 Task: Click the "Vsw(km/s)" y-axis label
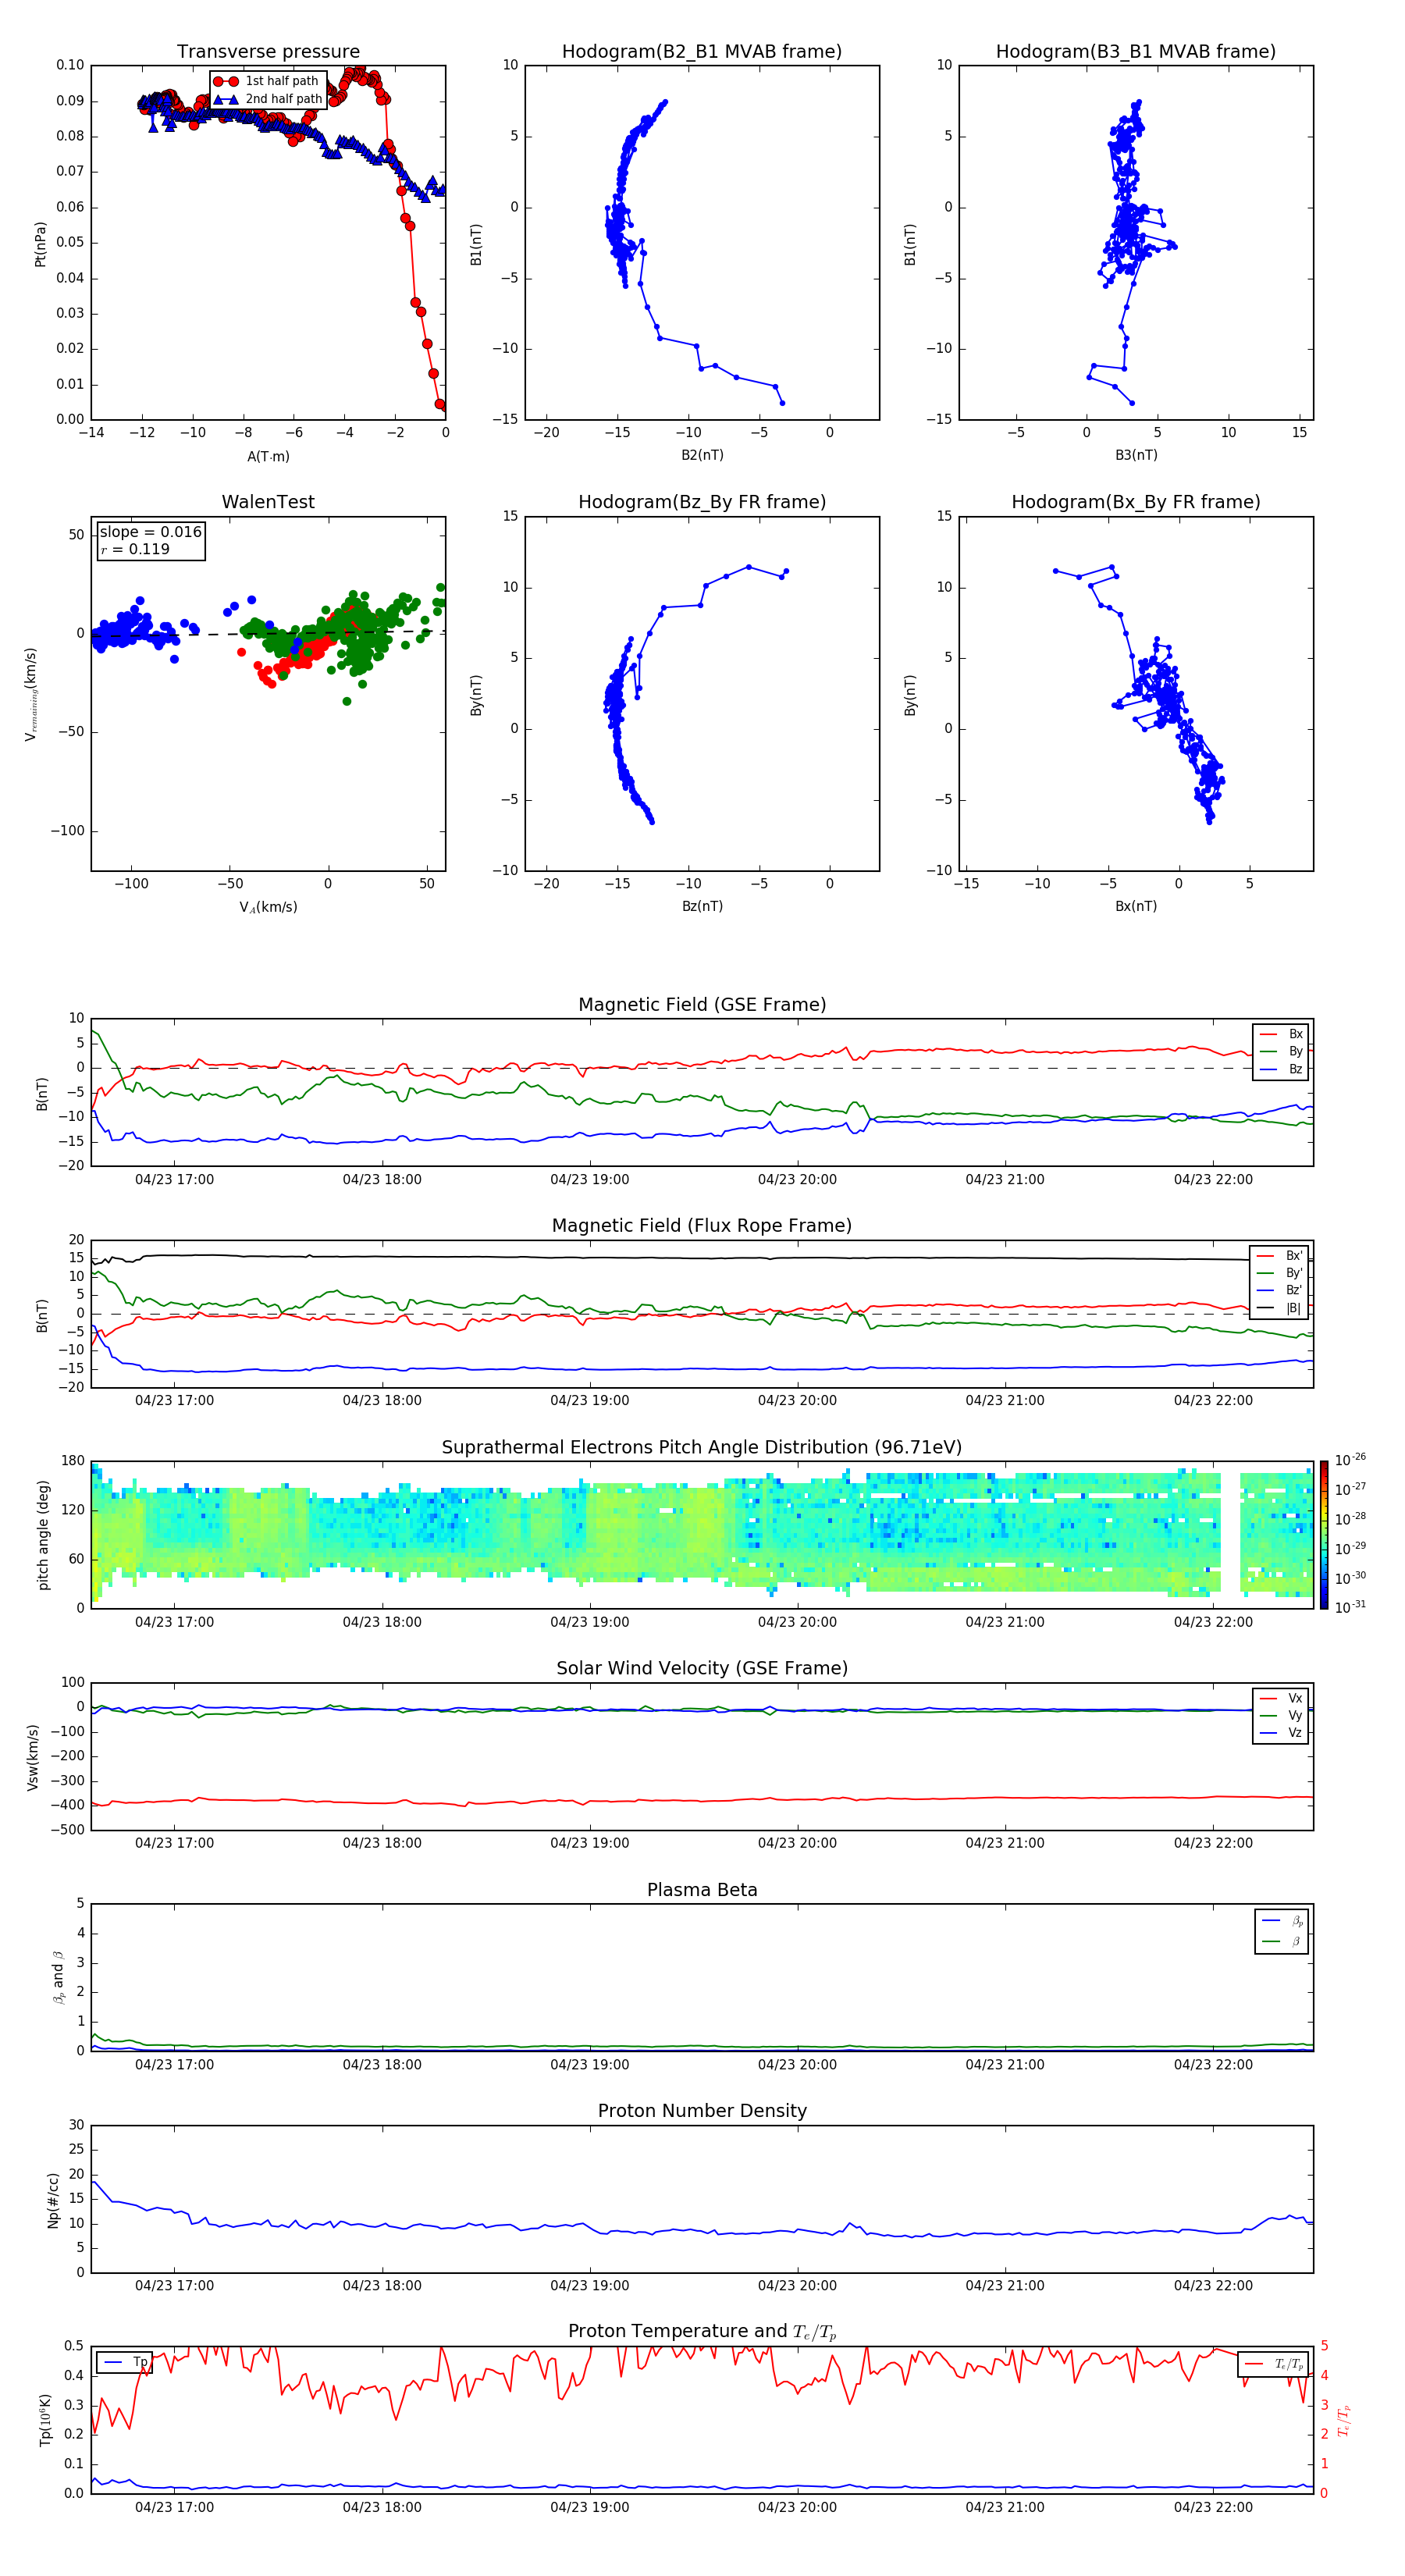click(32, 1757)
